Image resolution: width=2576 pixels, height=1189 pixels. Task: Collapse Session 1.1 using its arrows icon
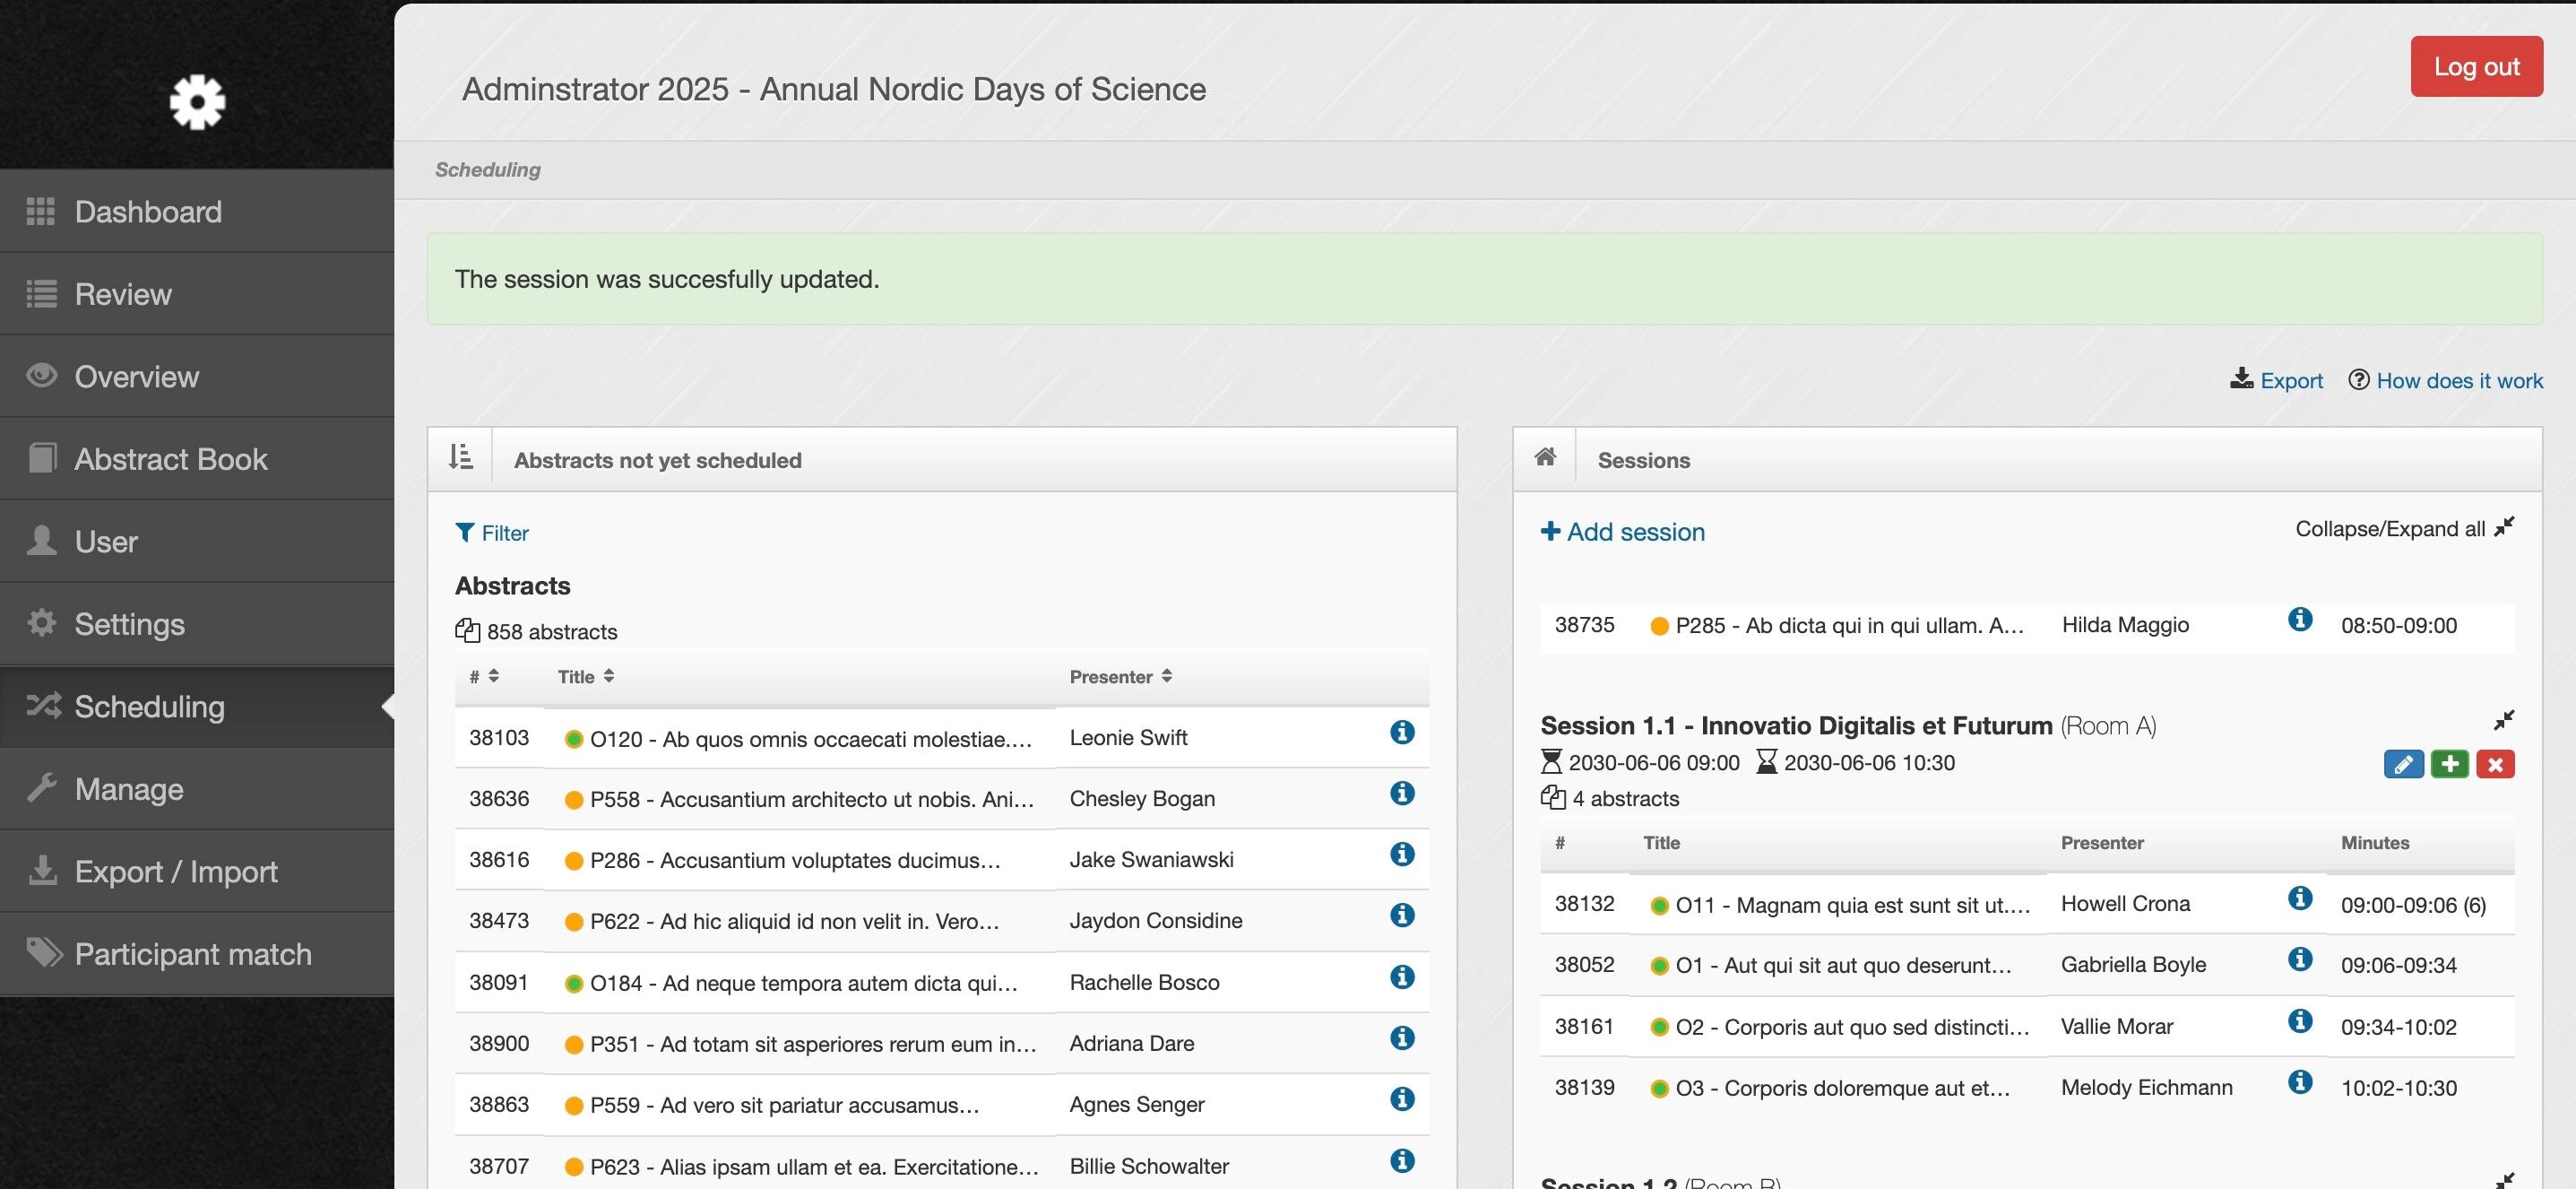click(x=2503, y=721)
